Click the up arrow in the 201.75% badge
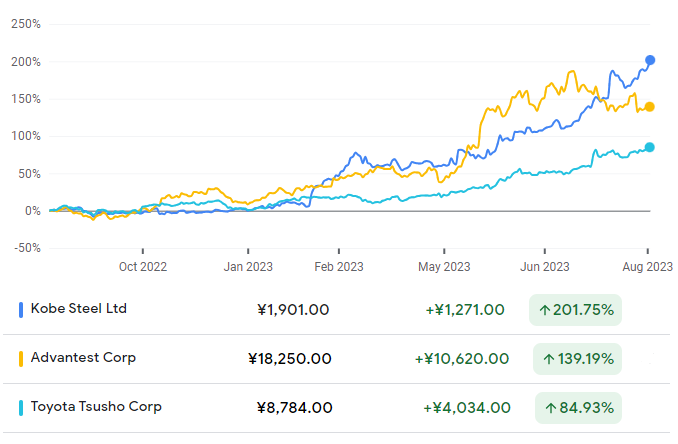The width and height of the screenshot is (678, 444). point(545,310)
